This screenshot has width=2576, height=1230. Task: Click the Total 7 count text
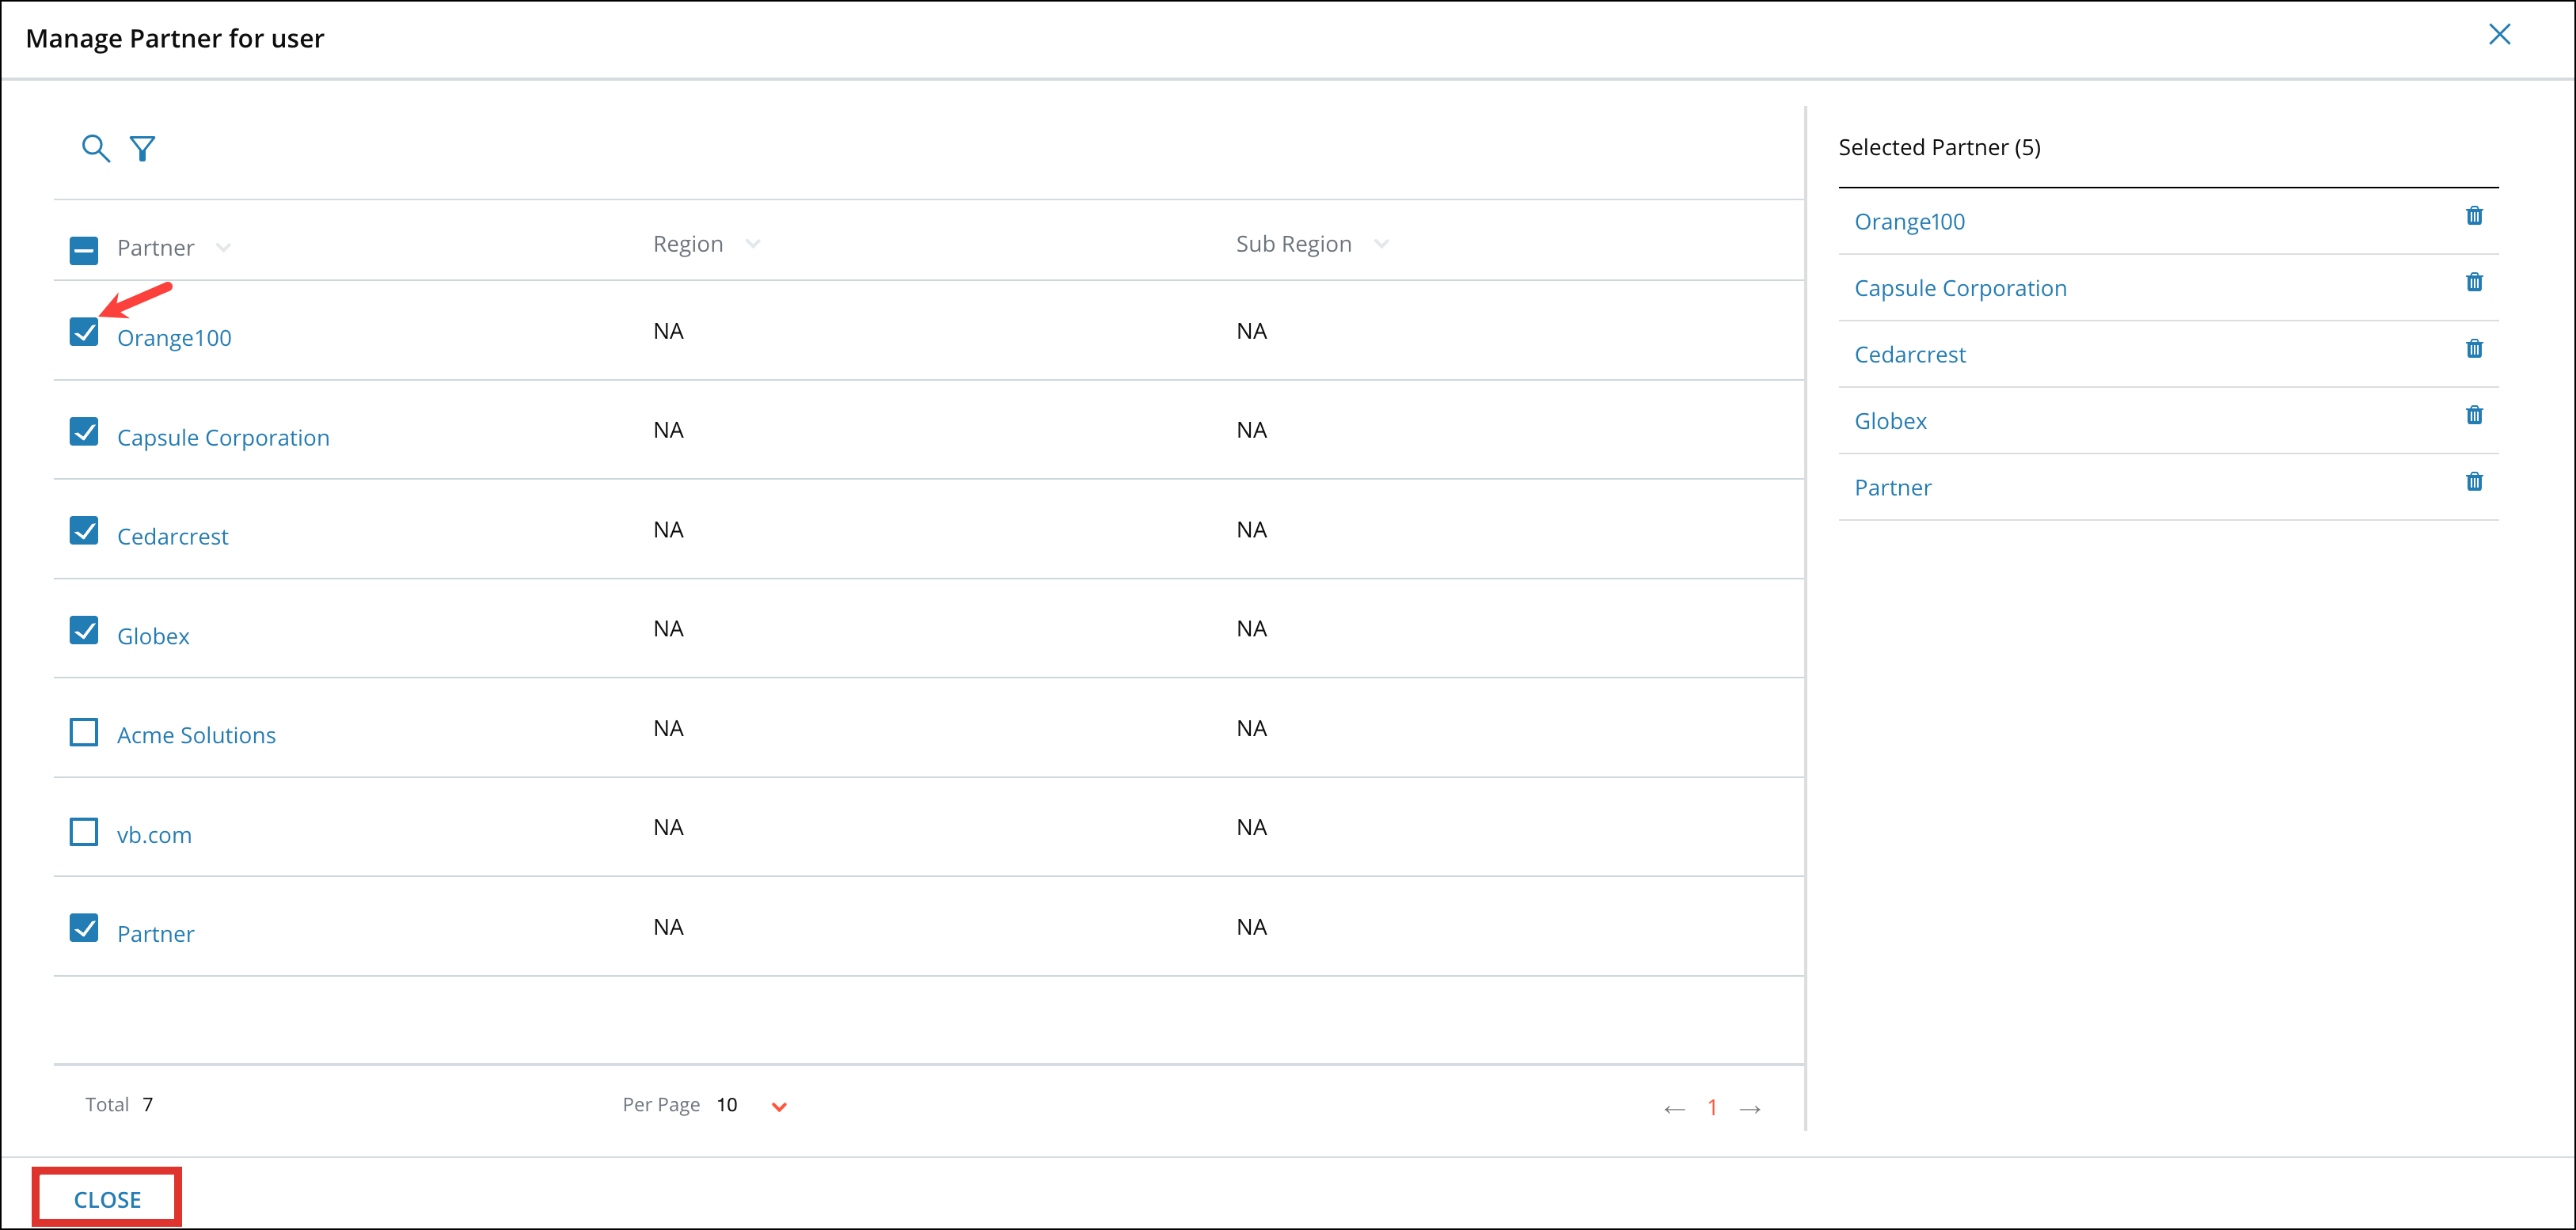119,1105
